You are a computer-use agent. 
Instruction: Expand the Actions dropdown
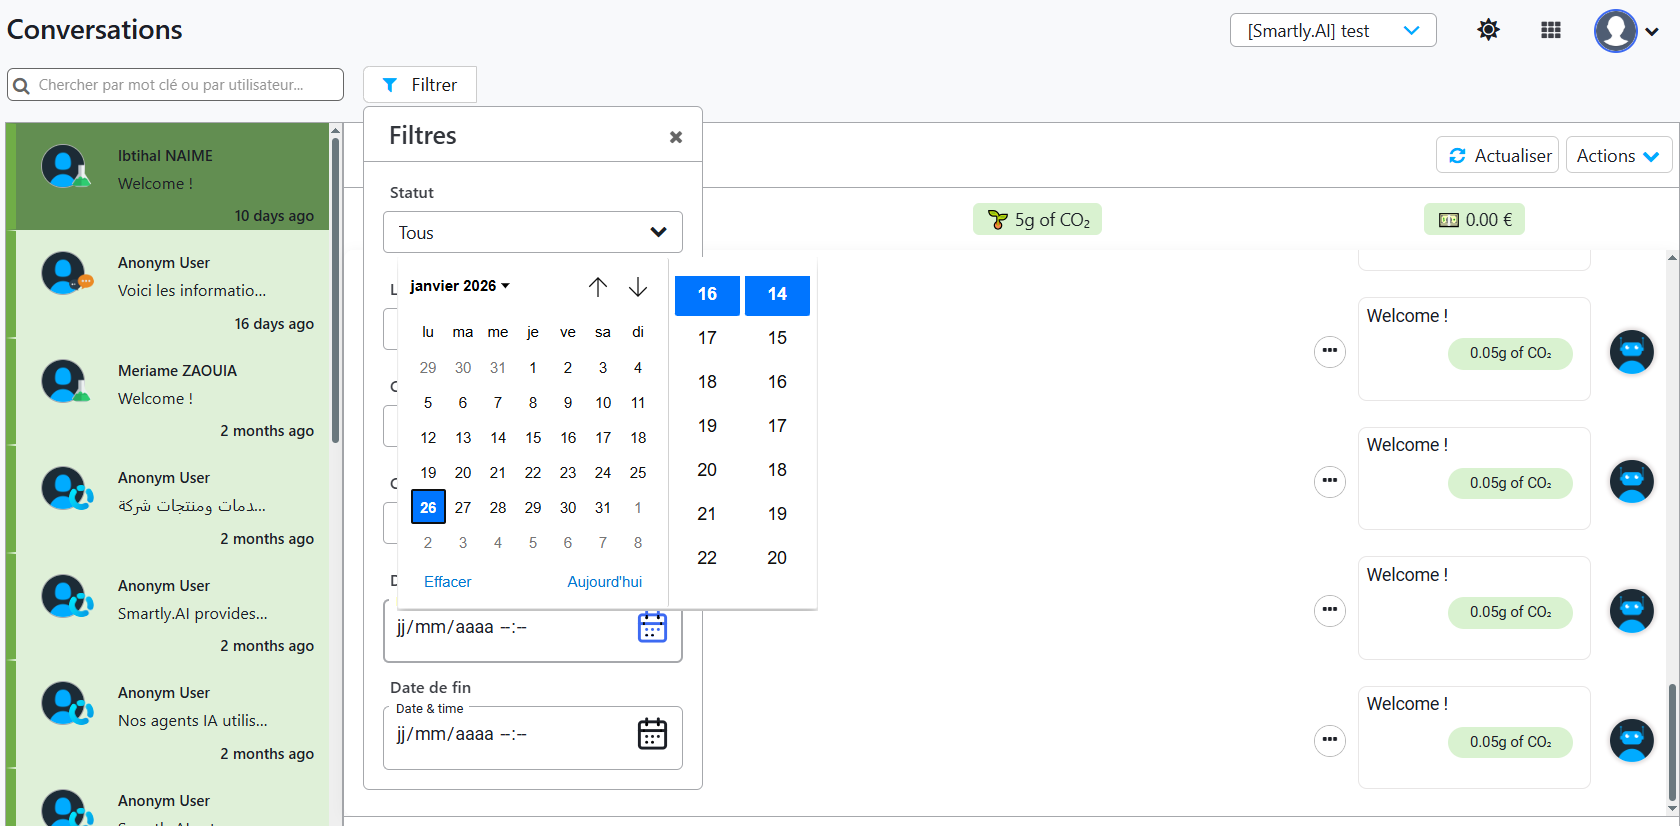(1618, 155)
